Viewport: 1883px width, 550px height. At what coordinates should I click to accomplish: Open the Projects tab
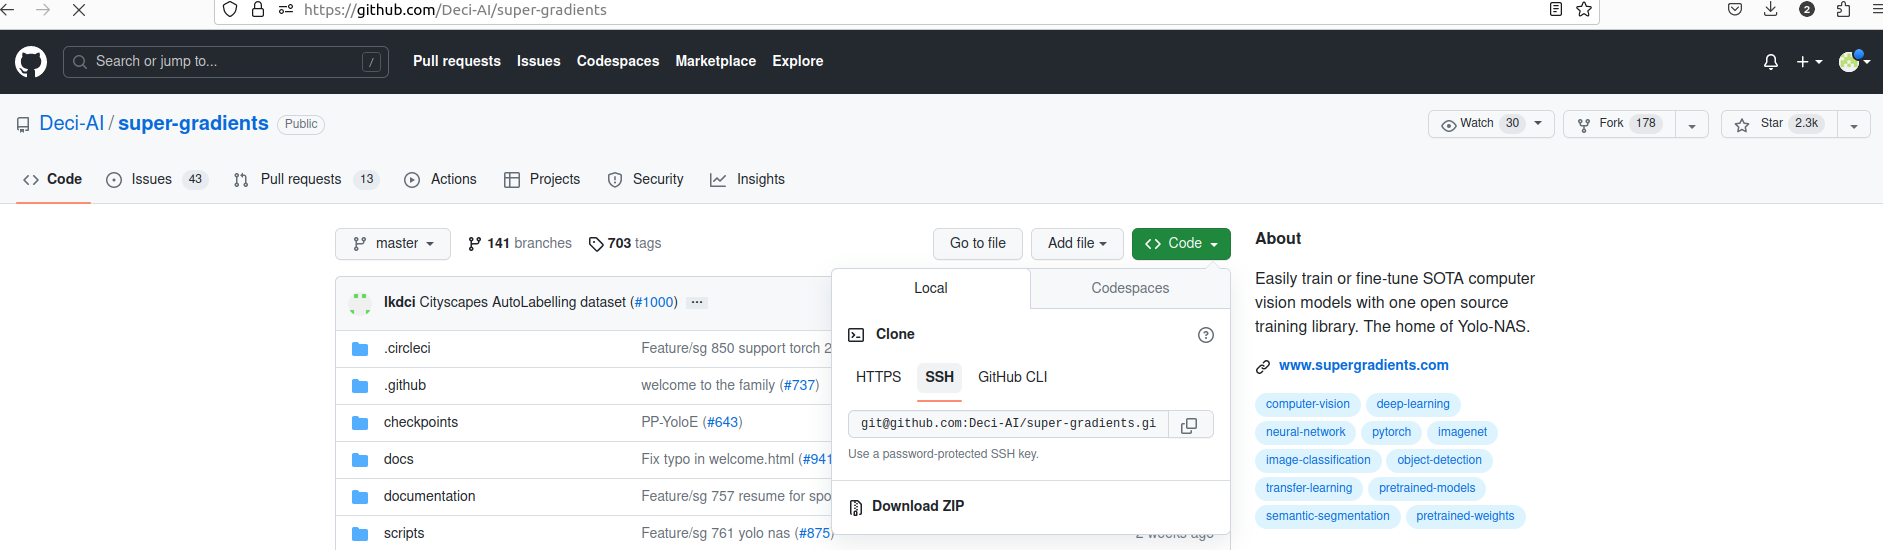click(542, 180)
